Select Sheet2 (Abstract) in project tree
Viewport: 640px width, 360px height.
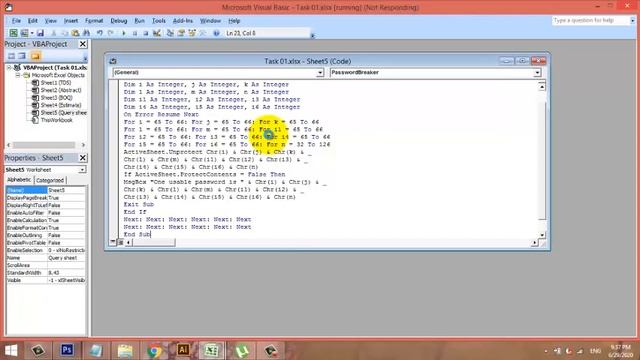(x=61, y=90)
